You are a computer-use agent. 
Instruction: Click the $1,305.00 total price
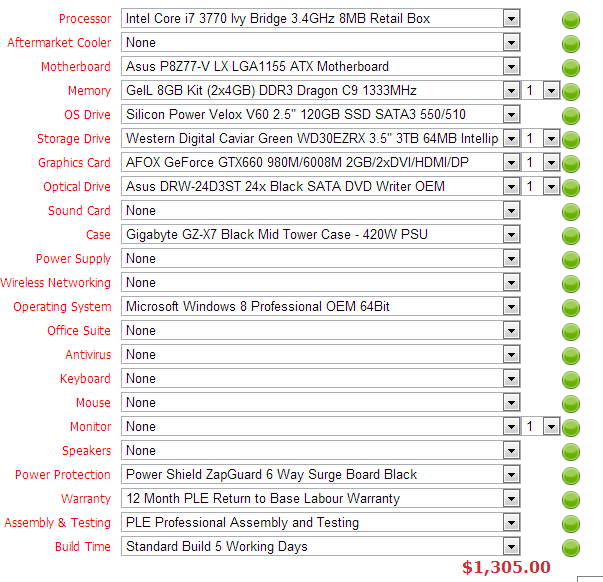[506, 568]
